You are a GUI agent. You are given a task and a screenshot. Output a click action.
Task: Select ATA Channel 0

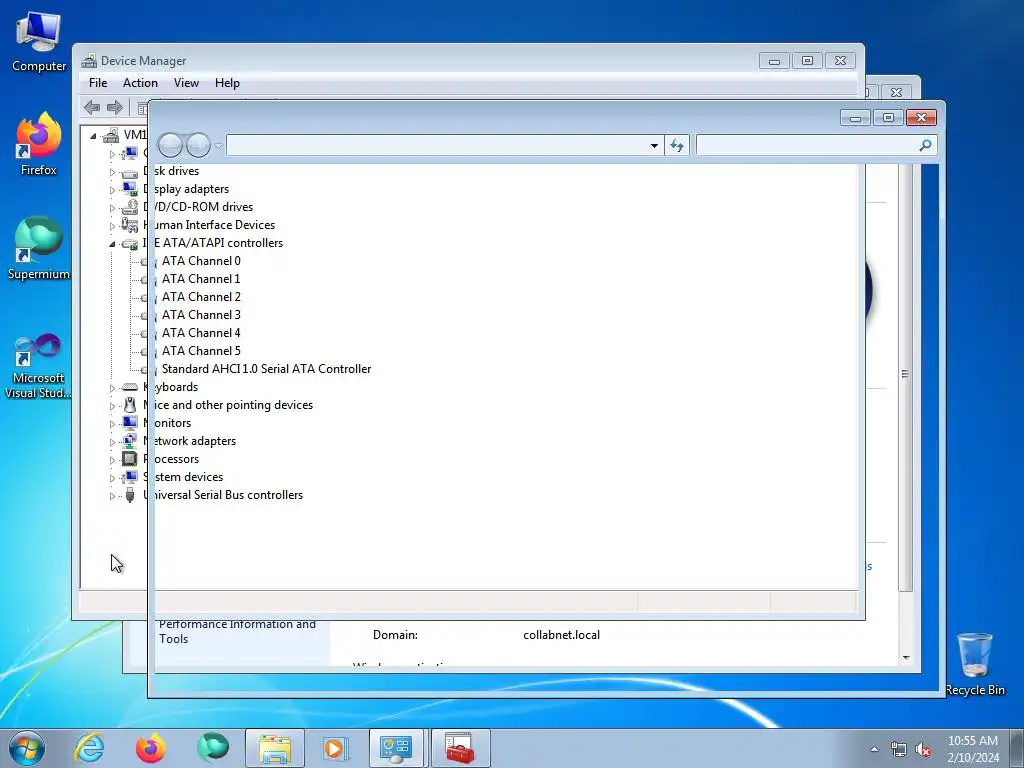[x=201, y=261]
